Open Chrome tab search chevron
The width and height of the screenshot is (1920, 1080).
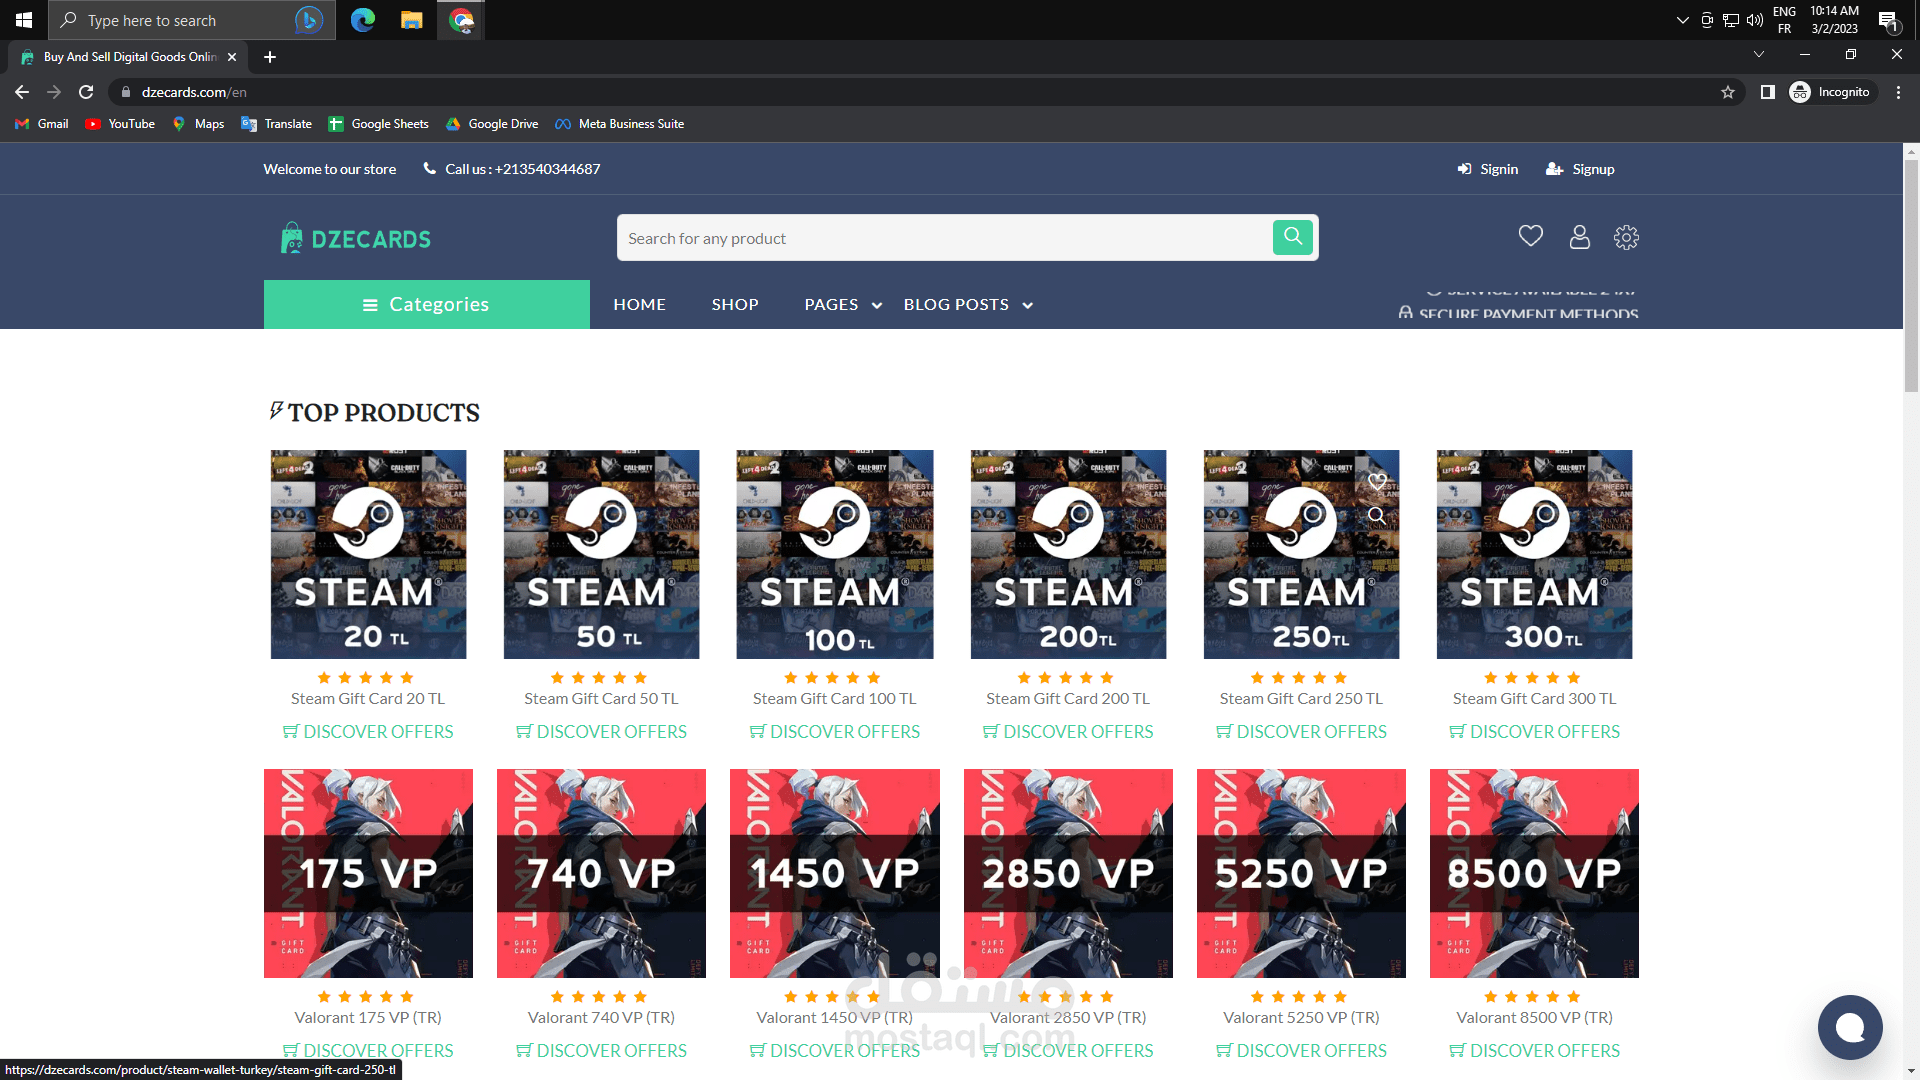(1759, 54)
